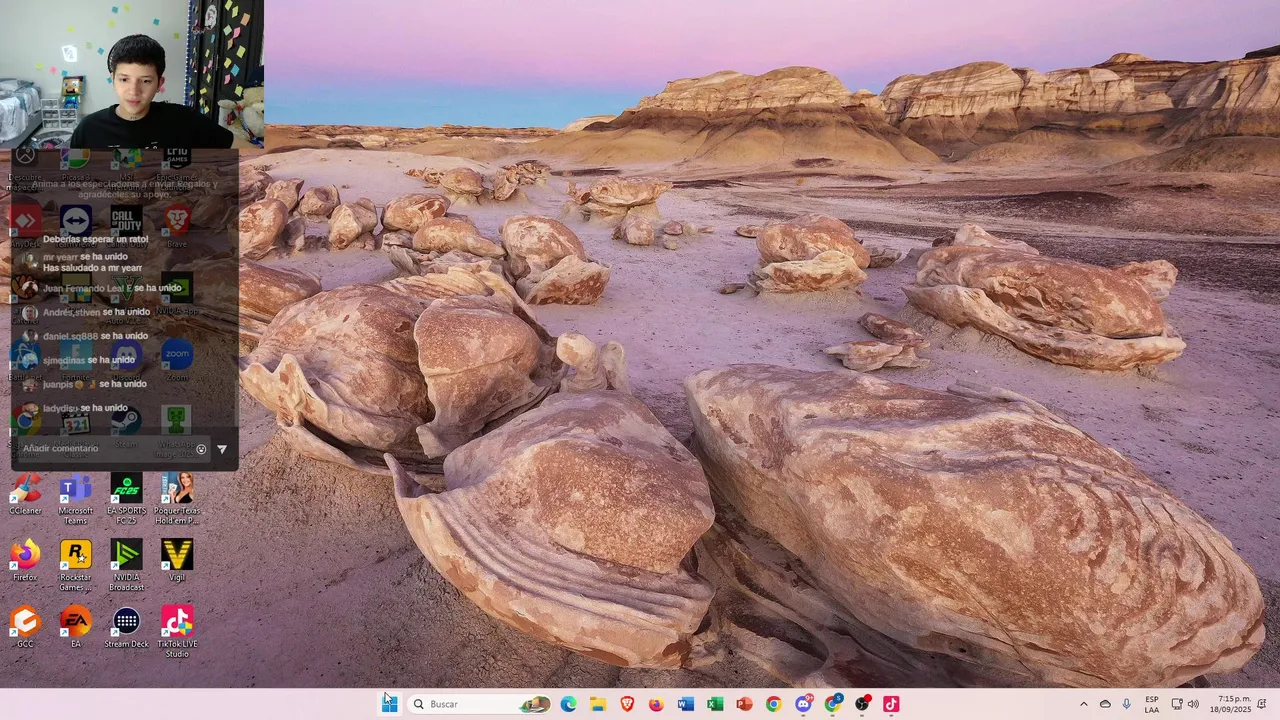Select the Zoom desktop shortcut
Image resolution: width=1280 pixels, height=720 pixels.
tap(177, 360)
